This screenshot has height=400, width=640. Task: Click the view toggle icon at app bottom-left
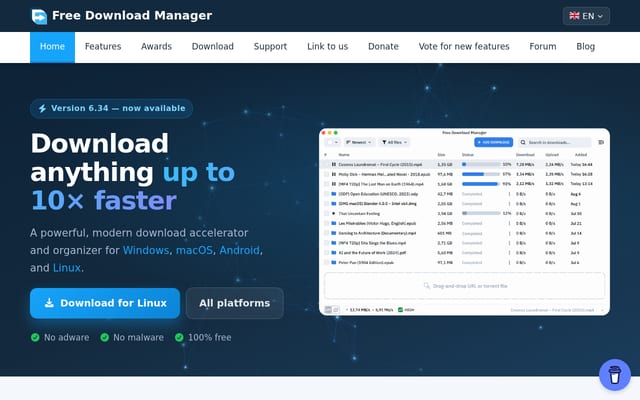(332, 310)
